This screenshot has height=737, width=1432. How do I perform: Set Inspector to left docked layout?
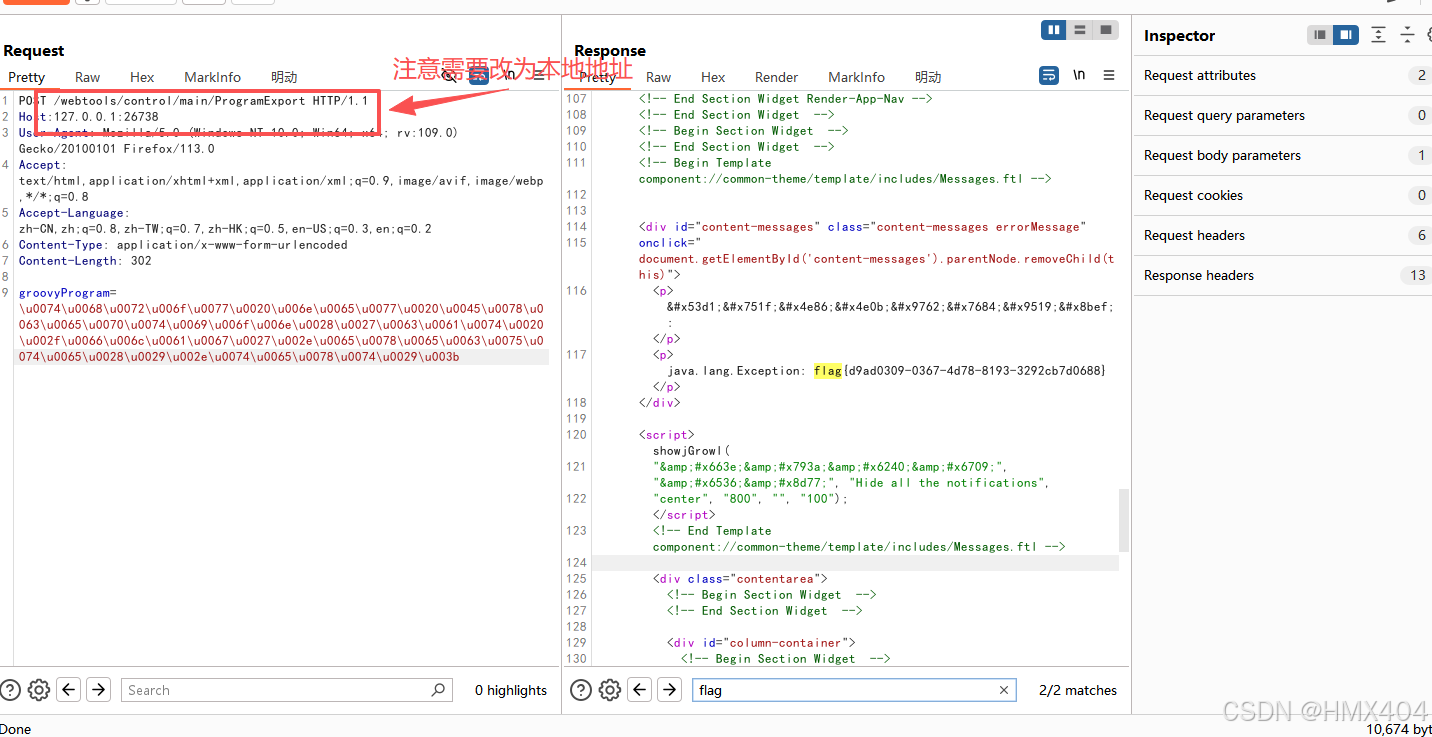(x=1321, y=35)
